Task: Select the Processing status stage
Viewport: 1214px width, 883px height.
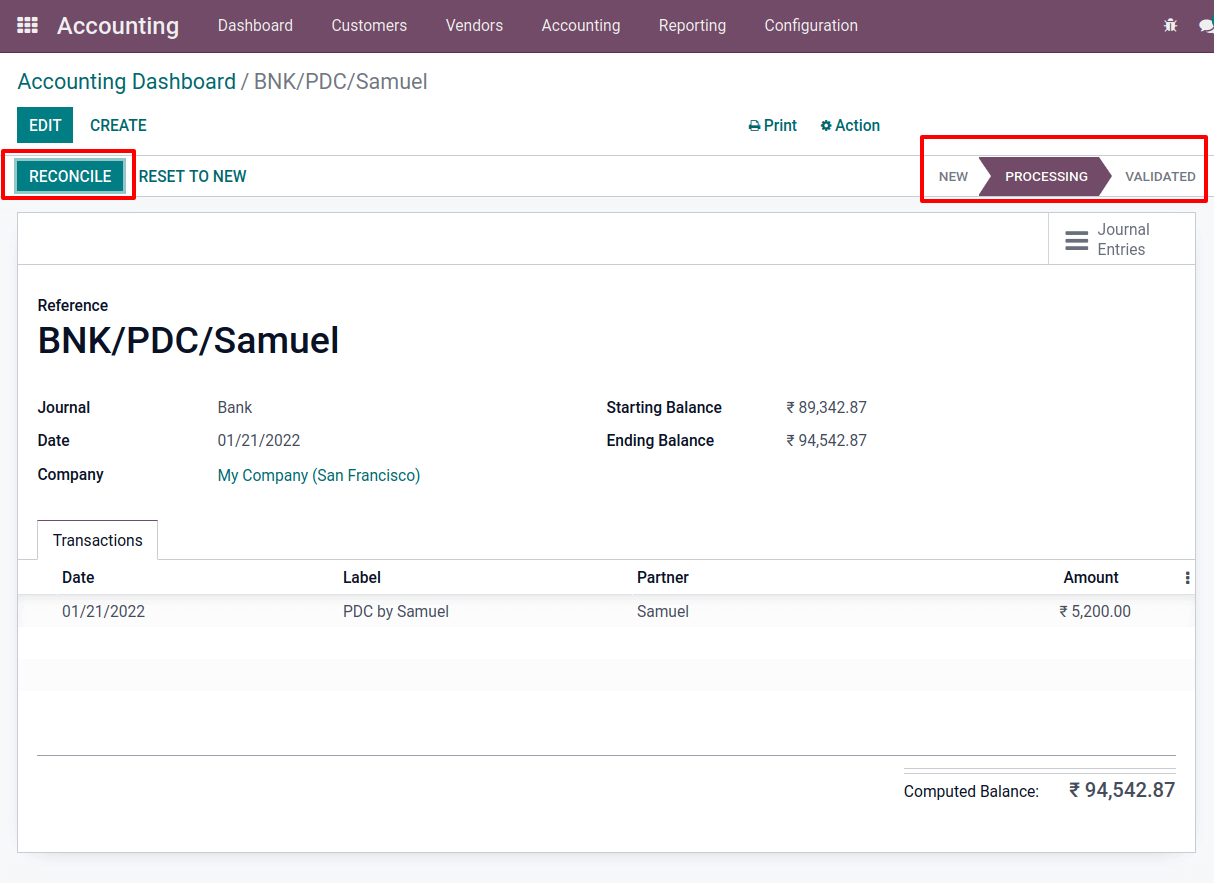Action: pos(1046,176)
